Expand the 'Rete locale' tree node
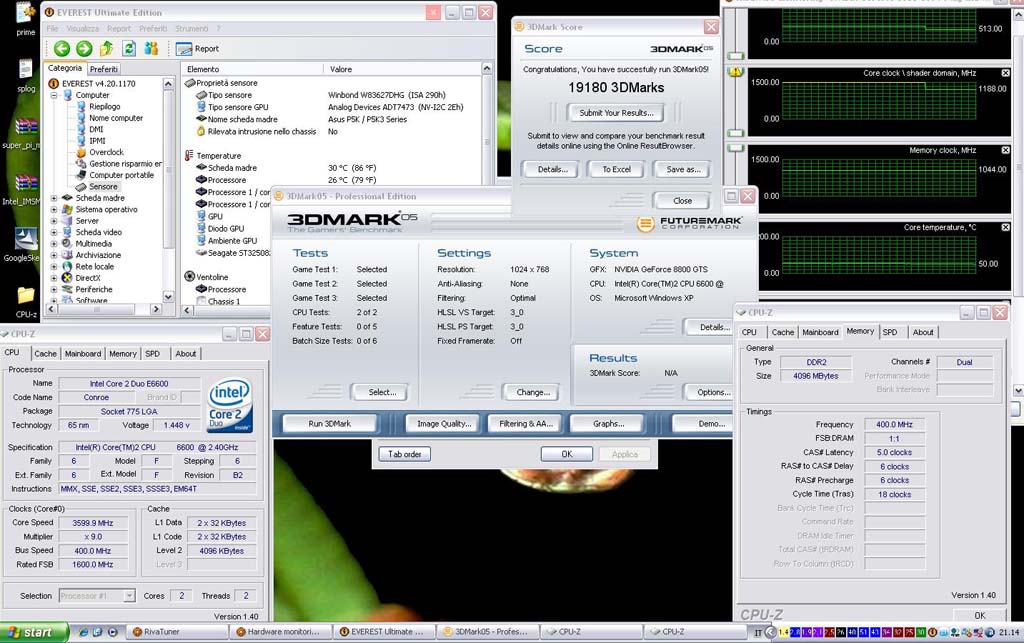1024x643 pixels. (x=54, y=266)
